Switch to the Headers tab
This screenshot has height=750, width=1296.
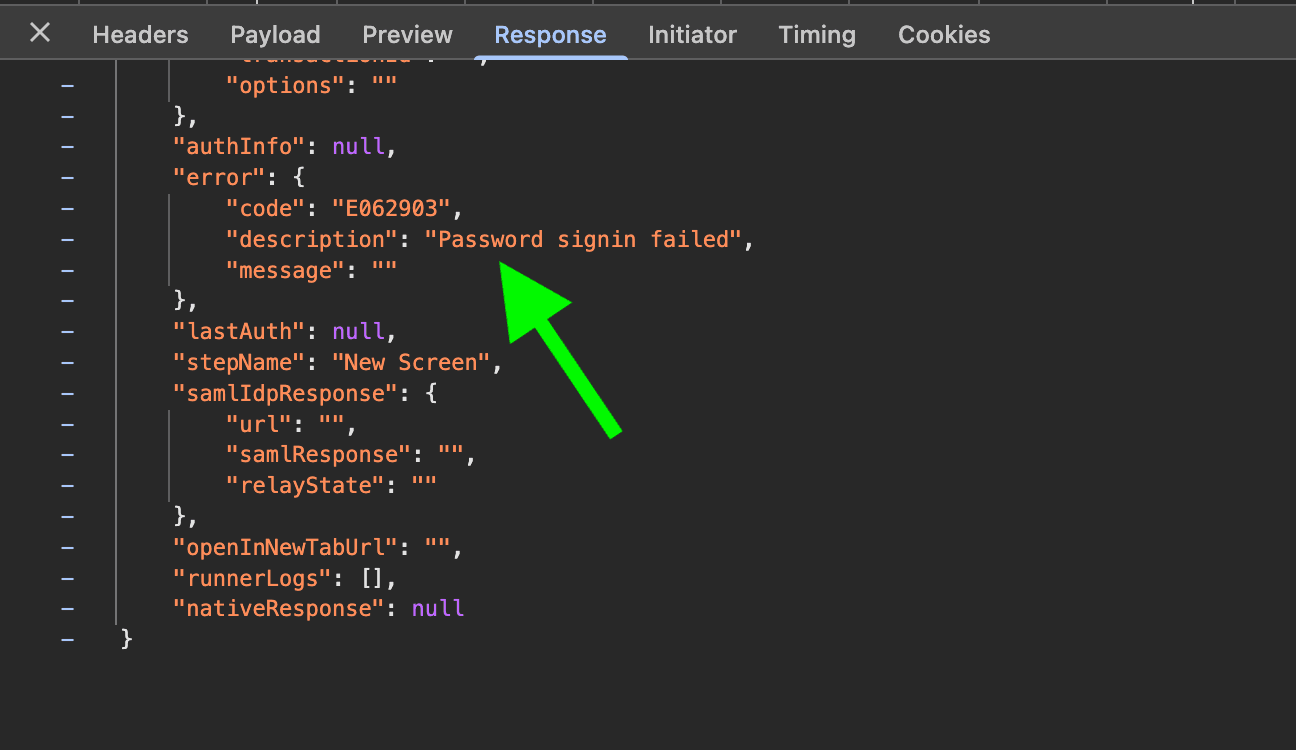click(x=140, y=34)
